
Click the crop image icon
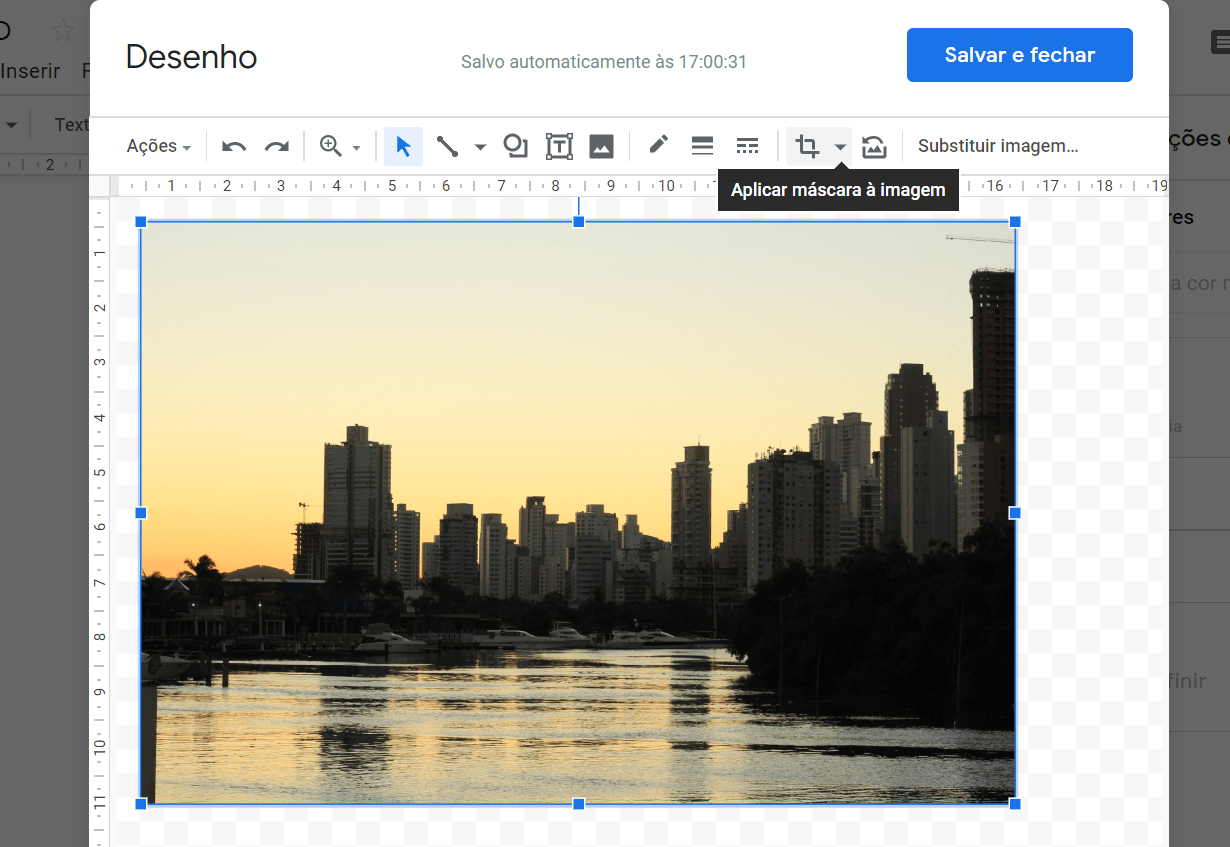click(807, 147)
